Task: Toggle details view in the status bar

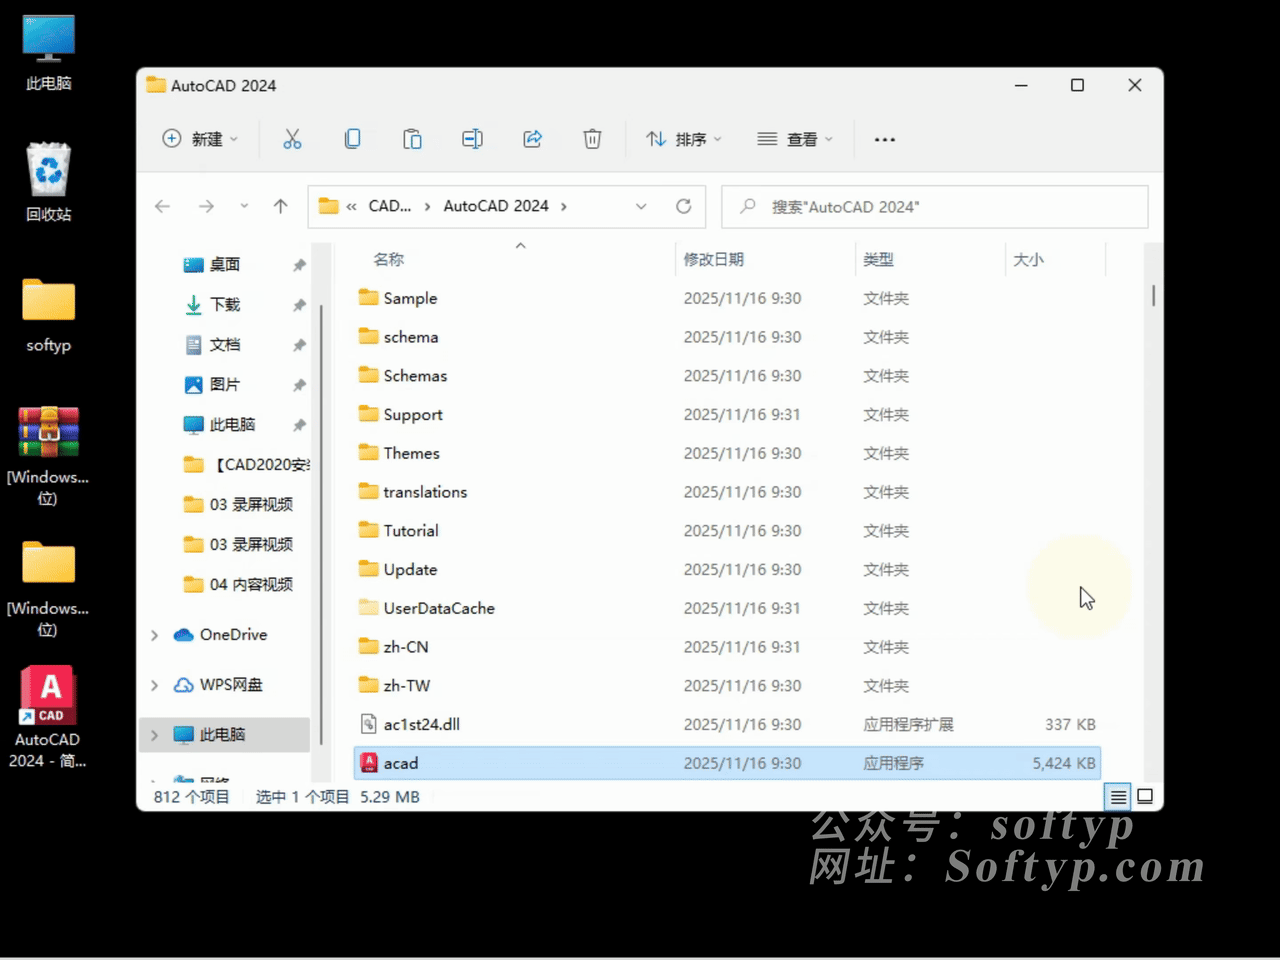Action: [1117, 796]
